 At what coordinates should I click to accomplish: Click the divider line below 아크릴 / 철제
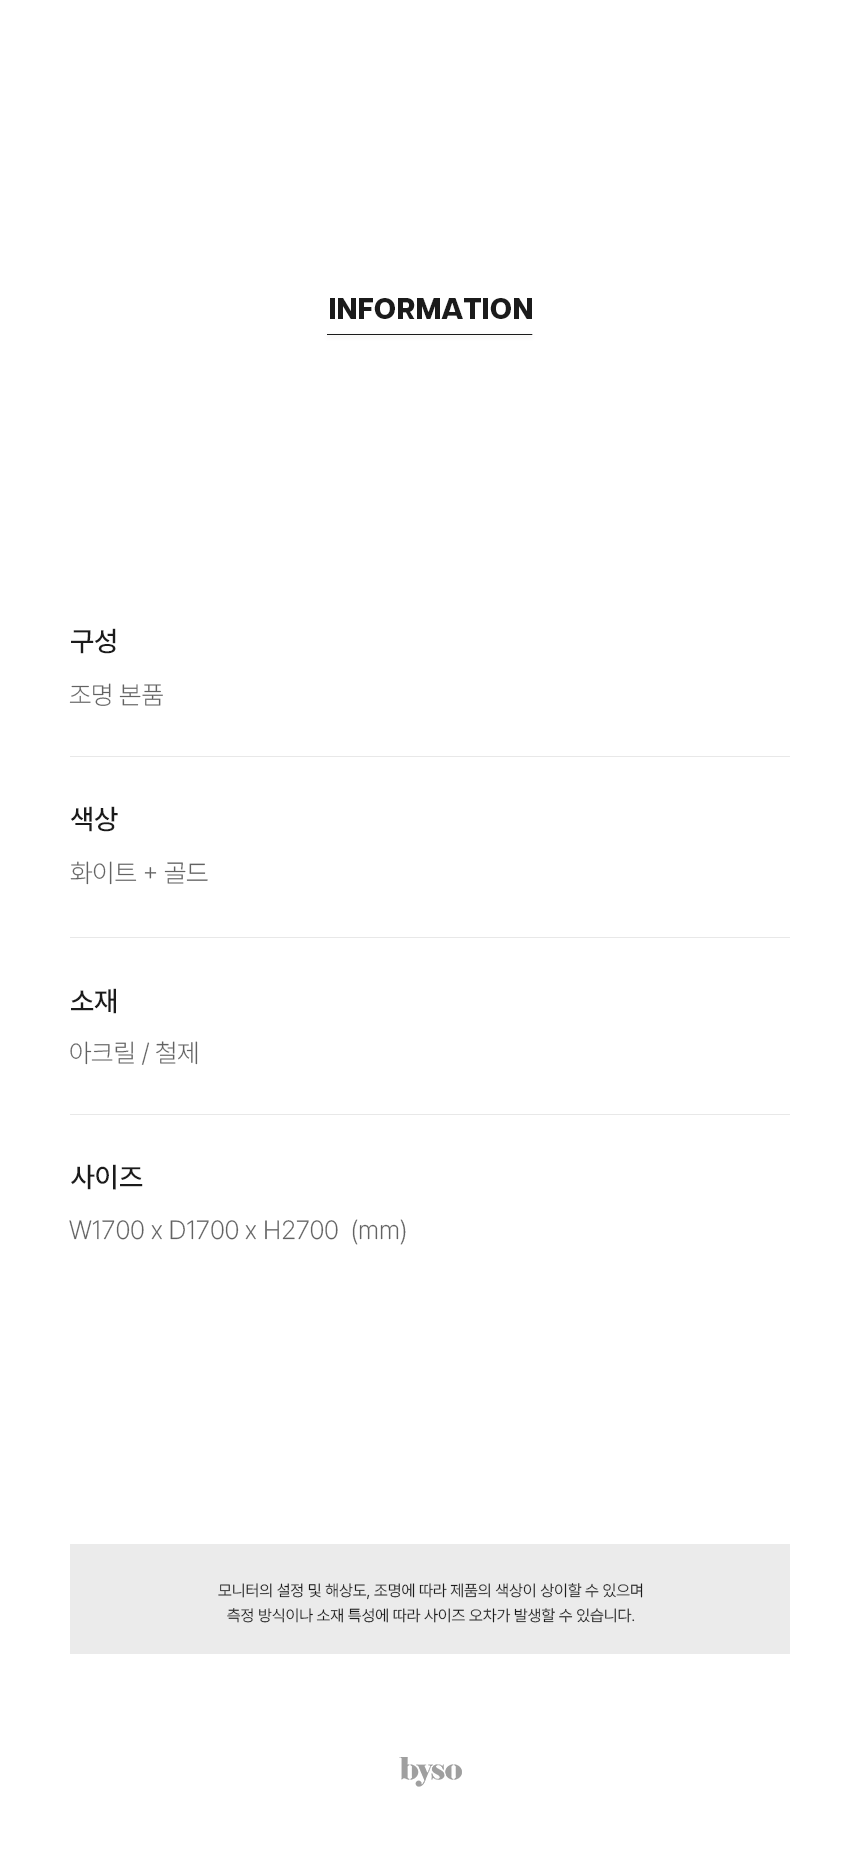(x=430, y=1115)
